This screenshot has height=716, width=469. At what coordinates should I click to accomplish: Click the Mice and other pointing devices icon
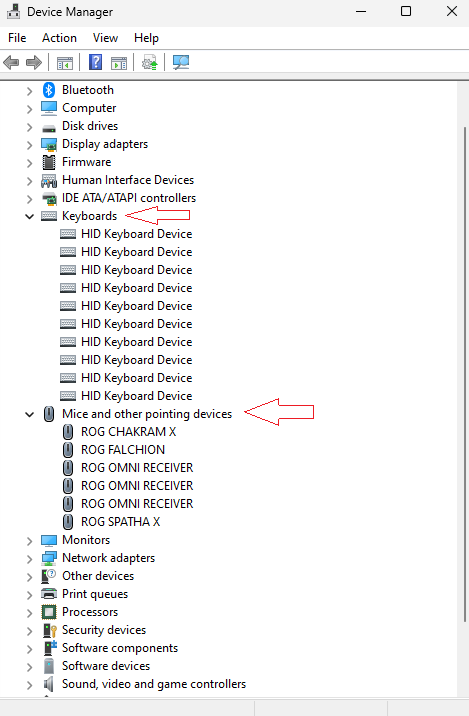49,414
